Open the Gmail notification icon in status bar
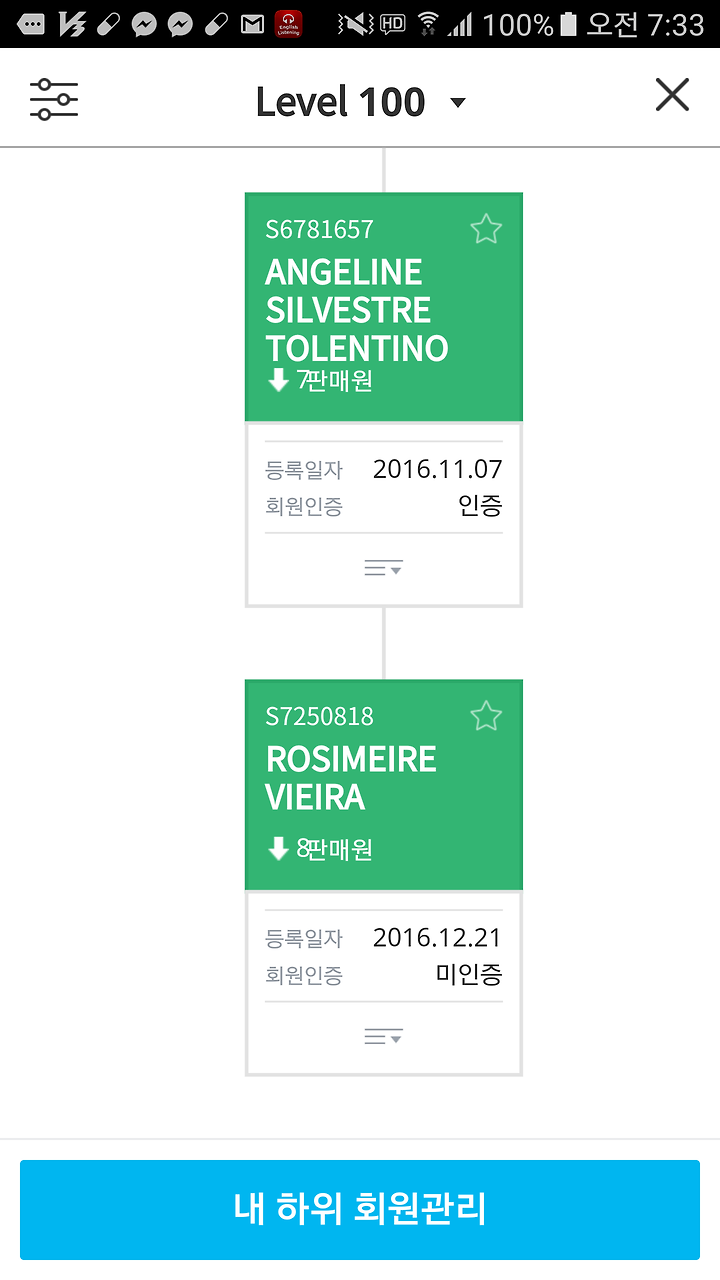720x1280 pixels. [x=253, y=24]
